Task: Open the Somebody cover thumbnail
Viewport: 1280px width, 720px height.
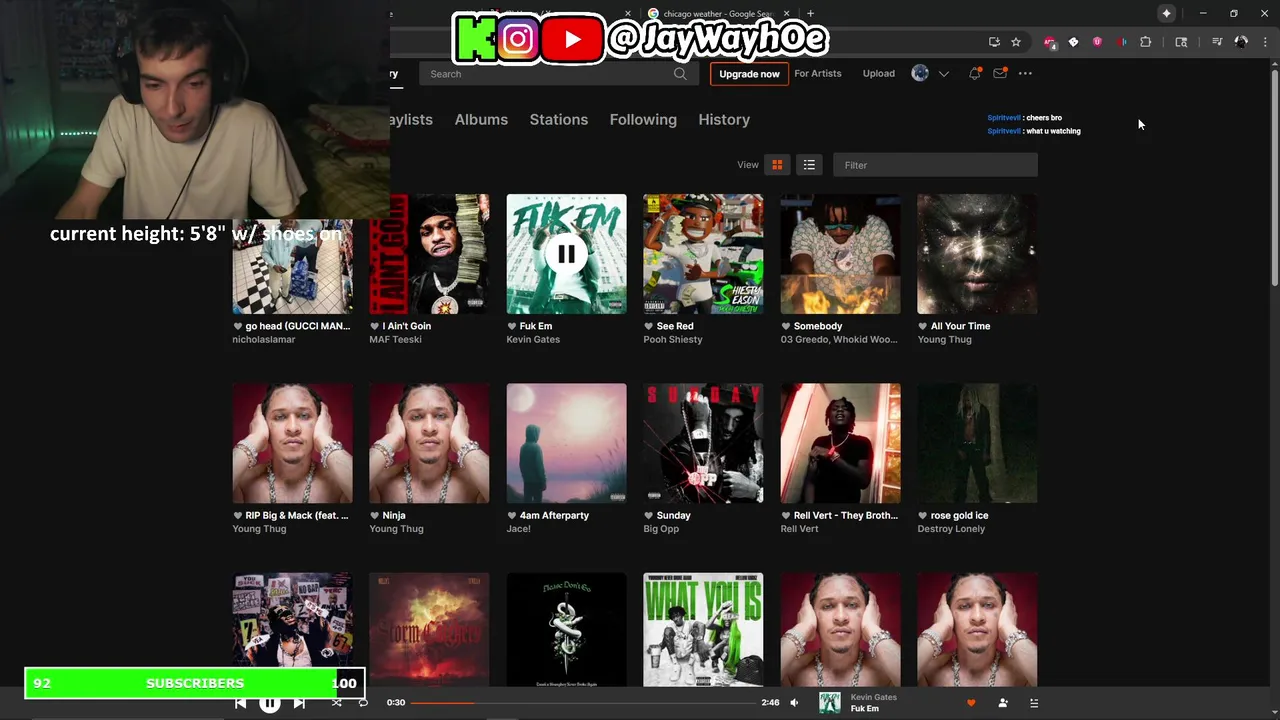Action: 840,254
